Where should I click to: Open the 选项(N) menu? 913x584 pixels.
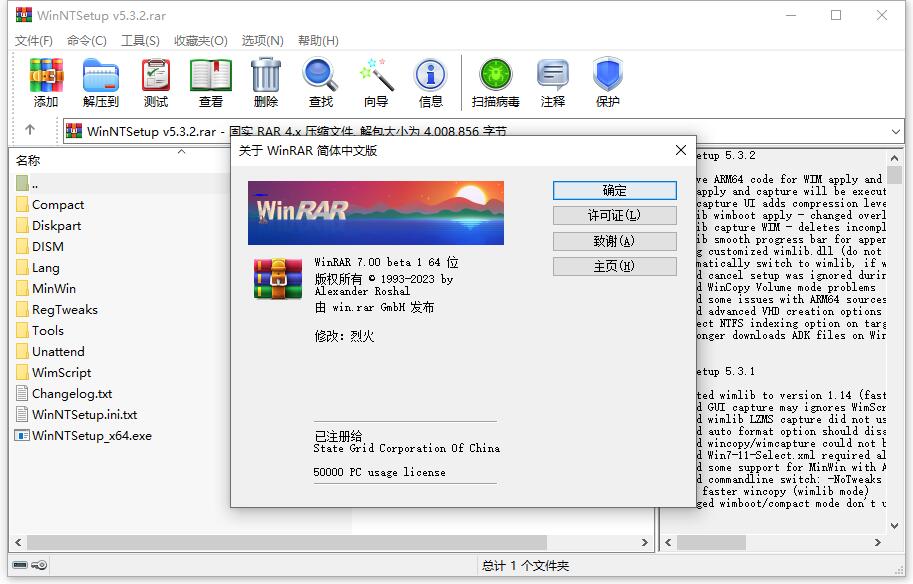tap(263, 40)
